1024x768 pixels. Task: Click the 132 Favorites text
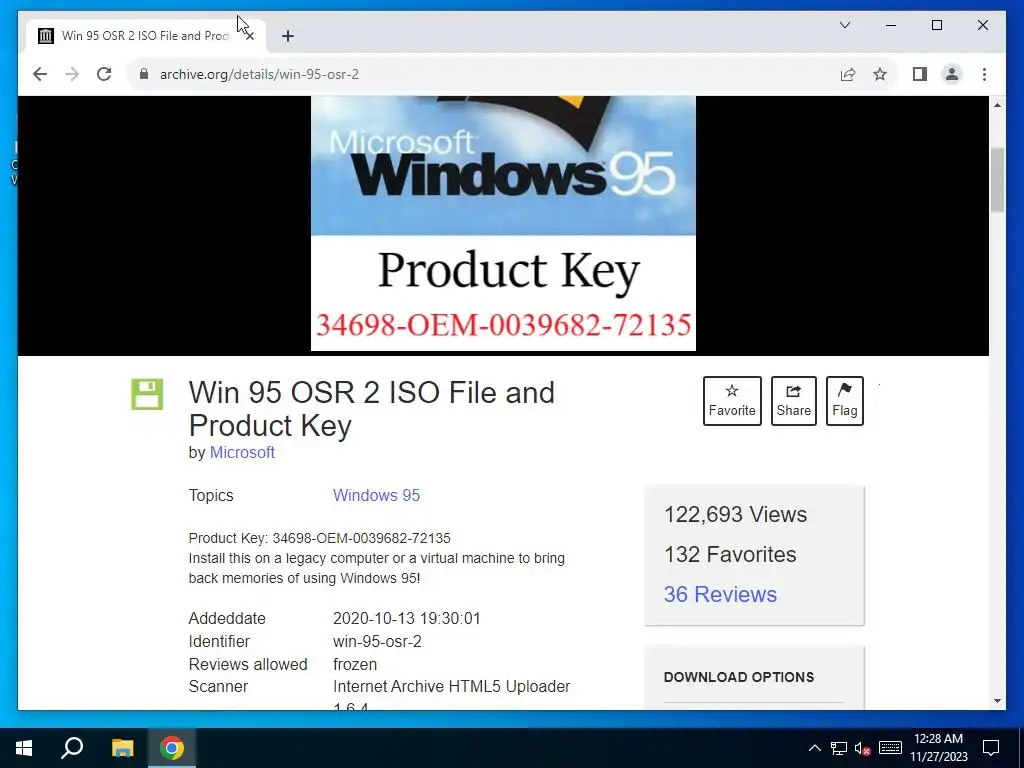(x=730, y=554)
